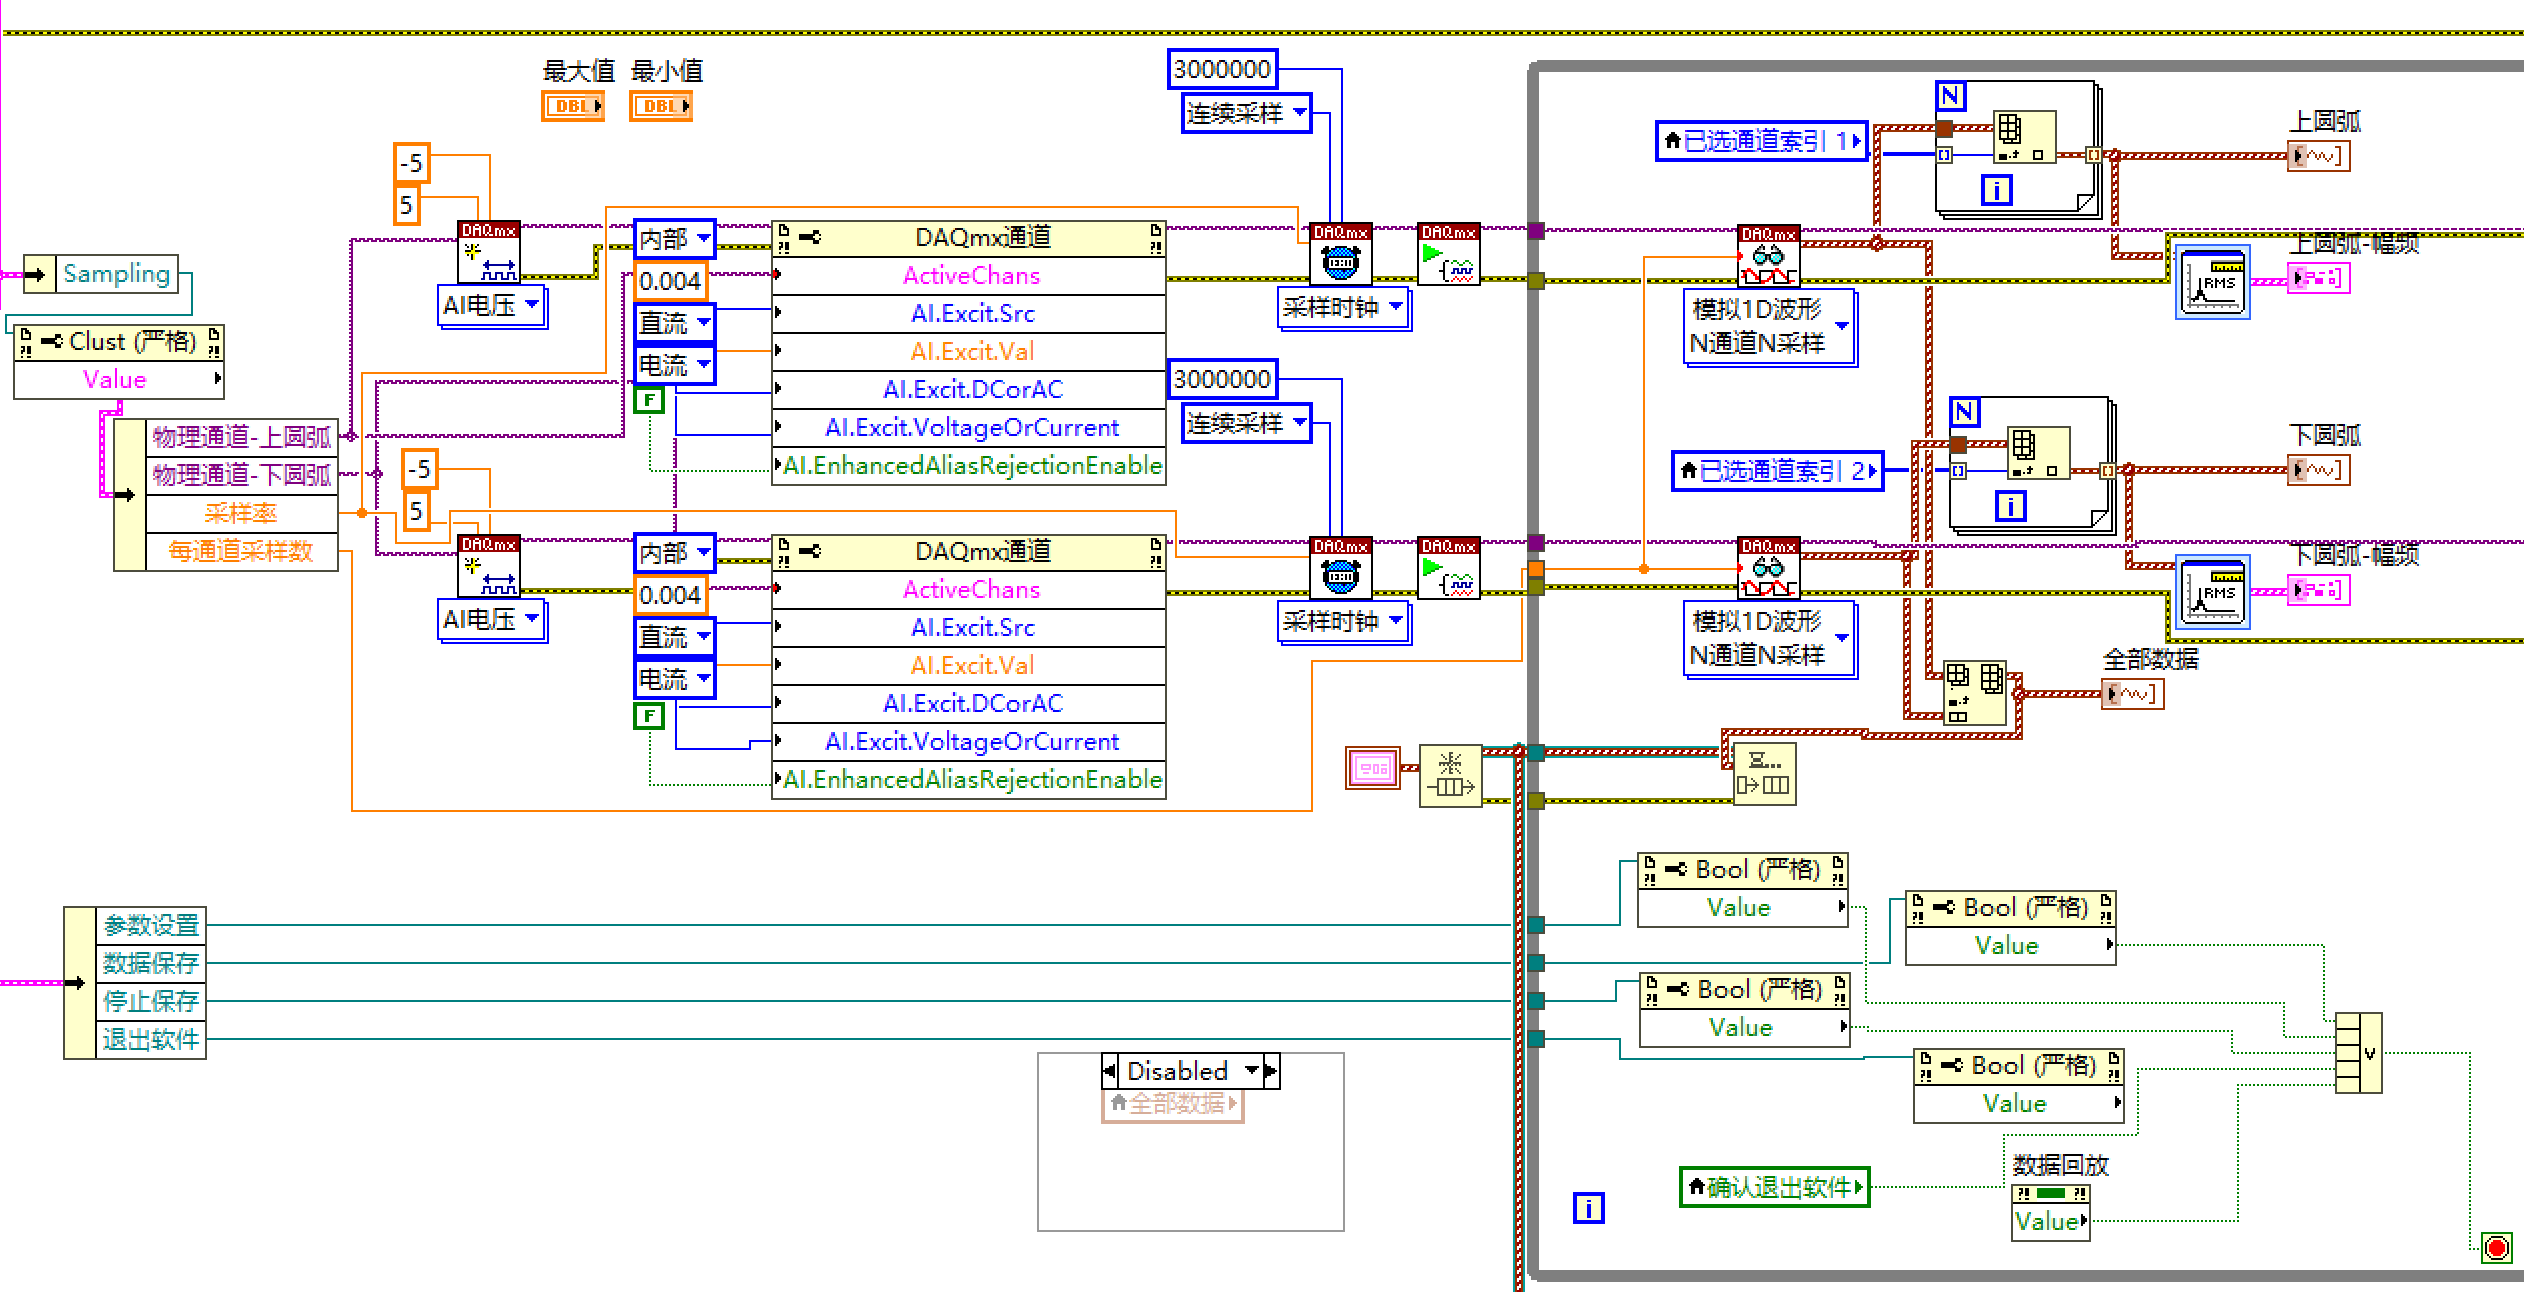Select 退出软件 unbundle element

151,1039
